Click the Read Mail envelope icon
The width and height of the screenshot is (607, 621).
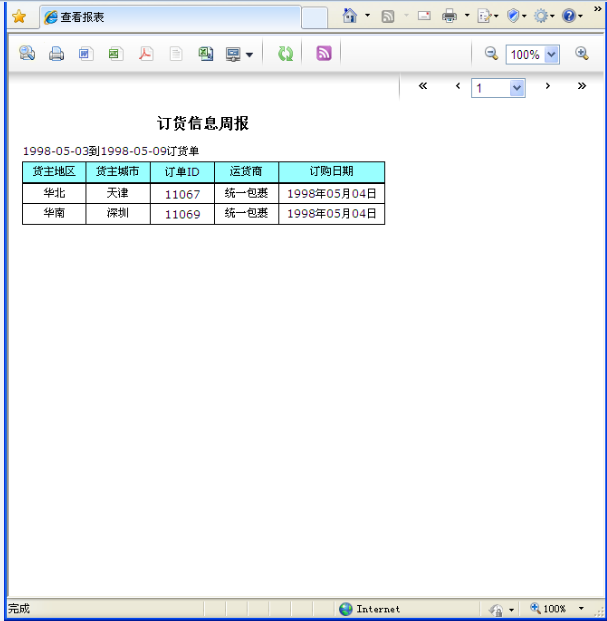(424, 16)
